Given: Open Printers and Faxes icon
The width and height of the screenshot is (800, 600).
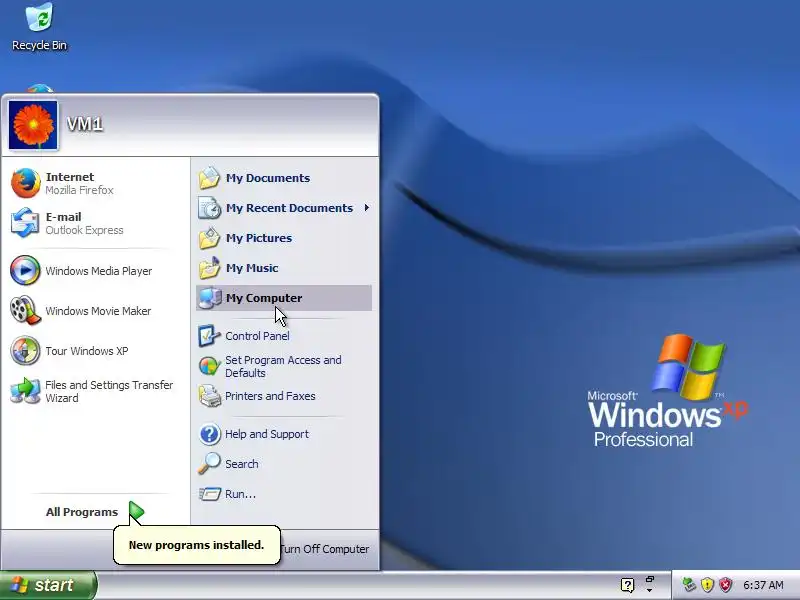Looking at the screenshot, I should point(209,396).
